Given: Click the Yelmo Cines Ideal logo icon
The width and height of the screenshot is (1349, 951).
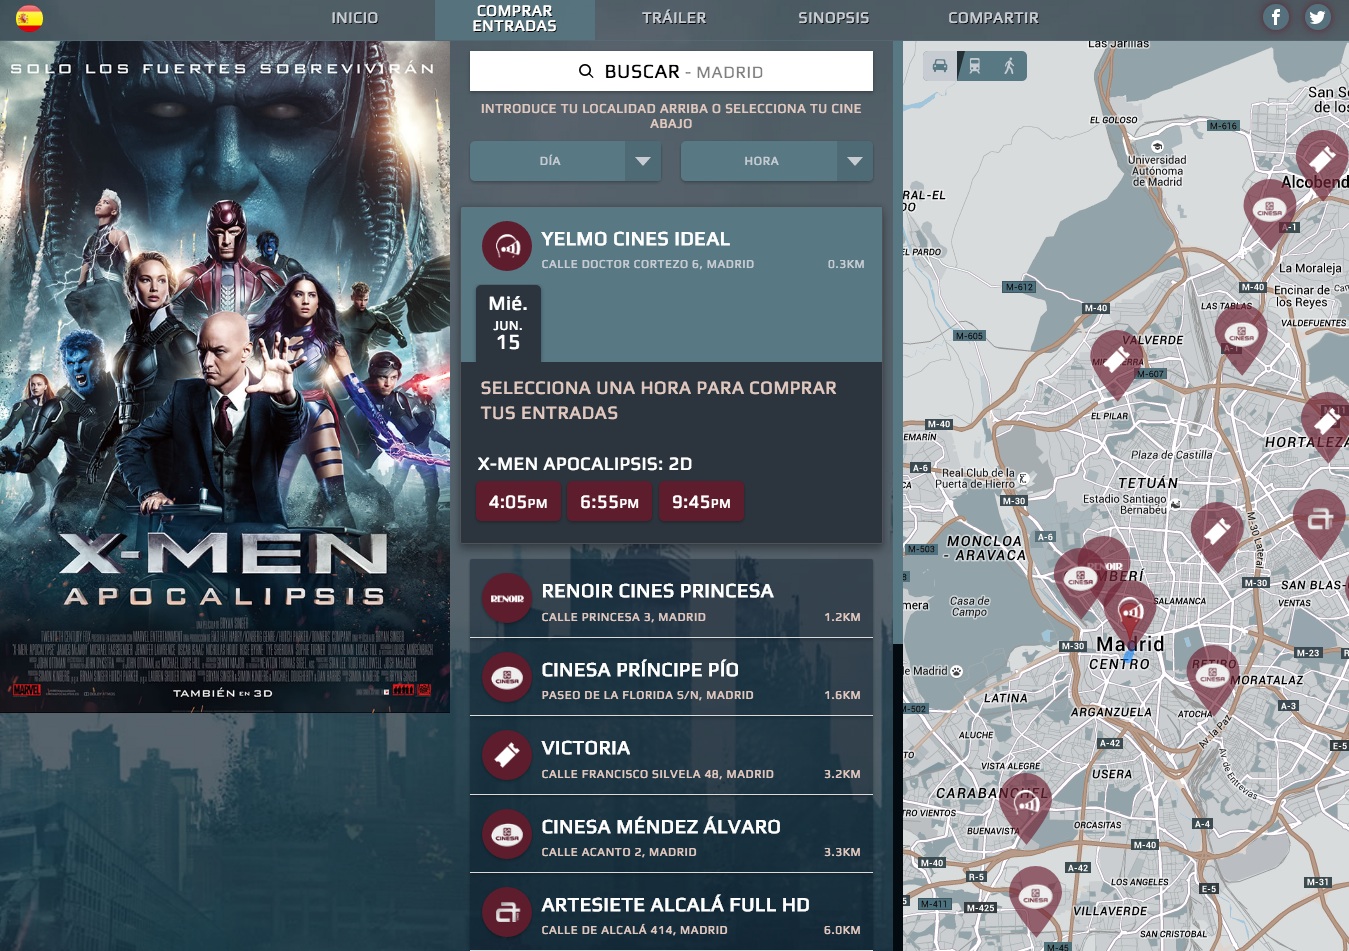Looking at the screenshot, I should click(x=507, y=246).
